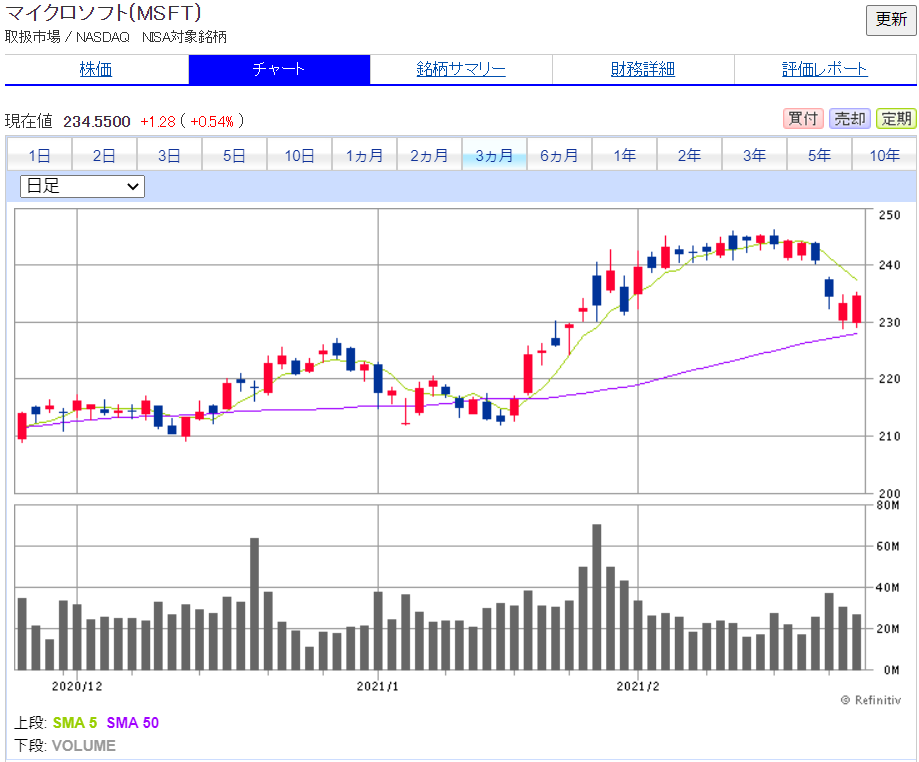
Task: Select the 2年 chart period
Action: tap(689, 155)
